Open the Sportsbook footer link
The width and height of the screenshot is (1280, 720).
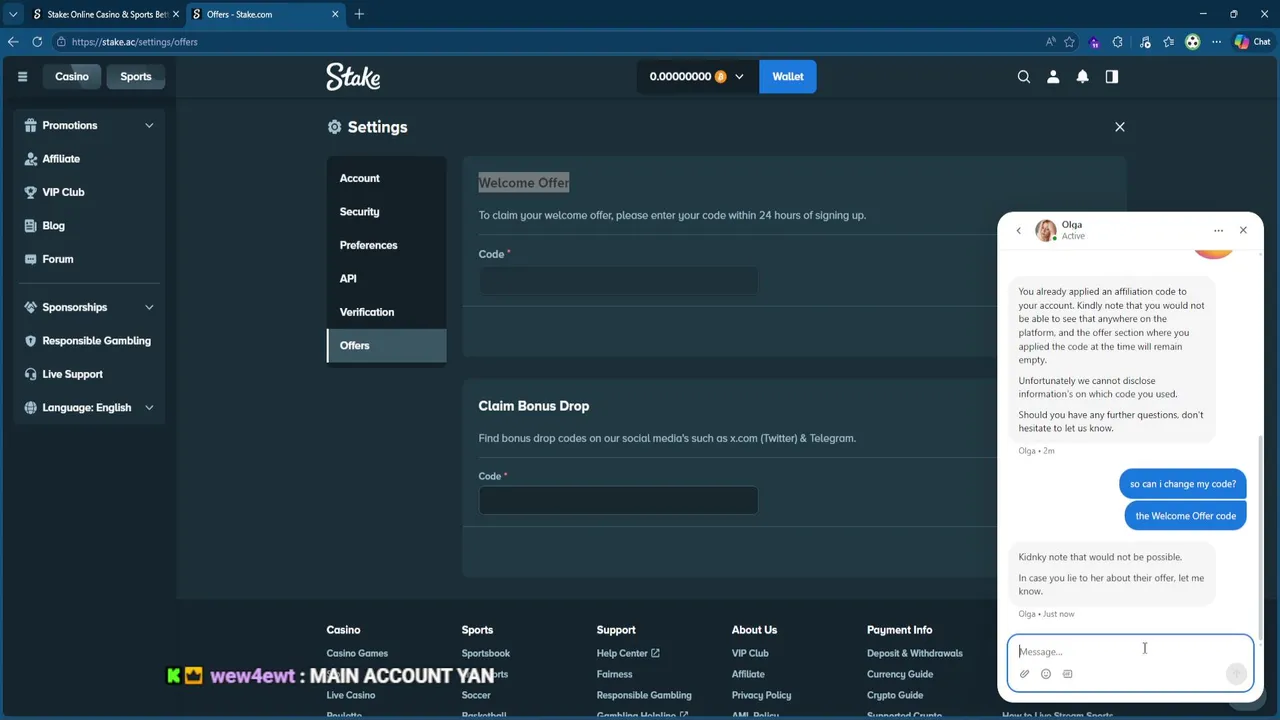pos(486,654)
